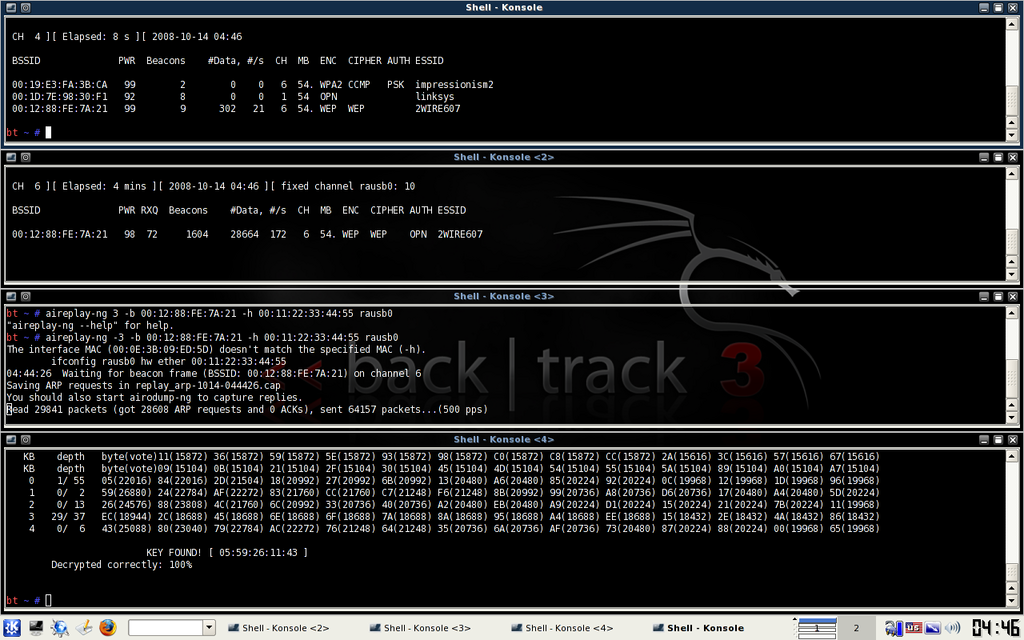Click the prompt in Konsole <4> window
The width and height of the screenshot is (1024, 640).
(24, 600)
